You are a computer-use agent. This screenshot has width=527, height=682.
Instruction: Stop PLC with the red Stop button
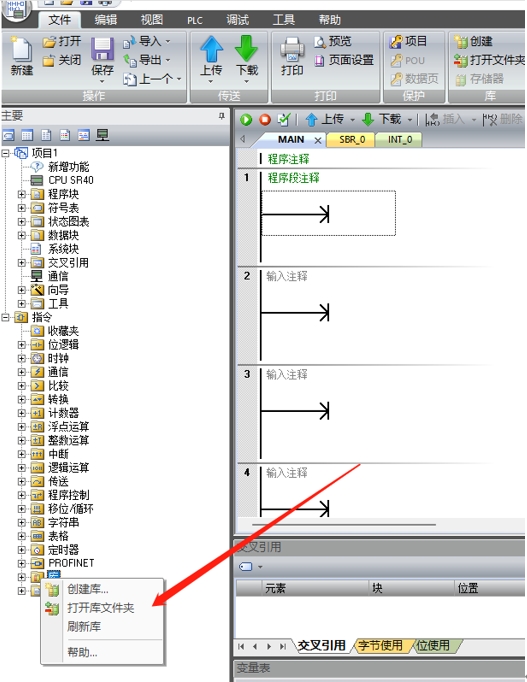[265, 120]
